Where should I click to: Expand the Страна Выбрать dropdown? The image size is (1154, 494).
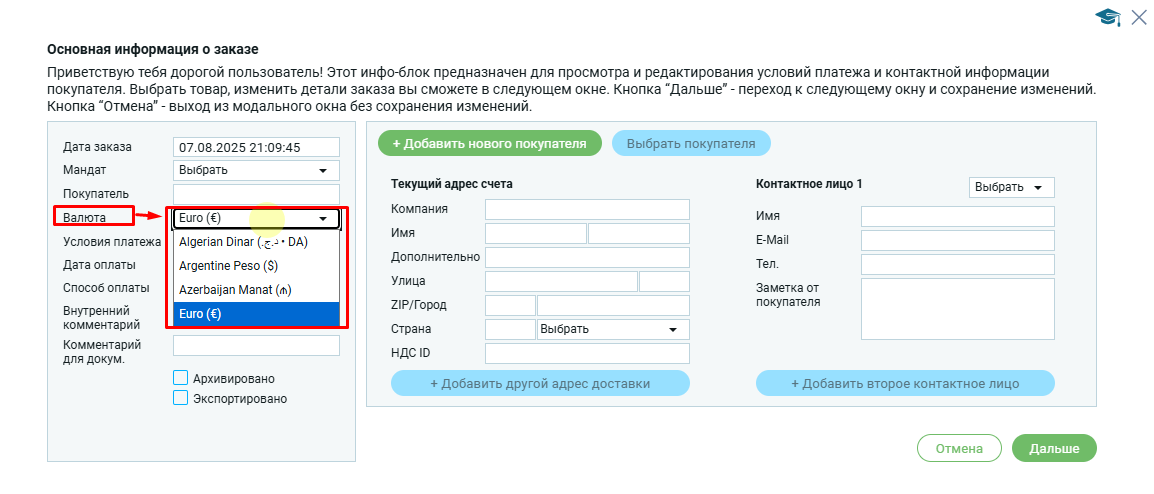pyautogui.click(x=613, y=329)
